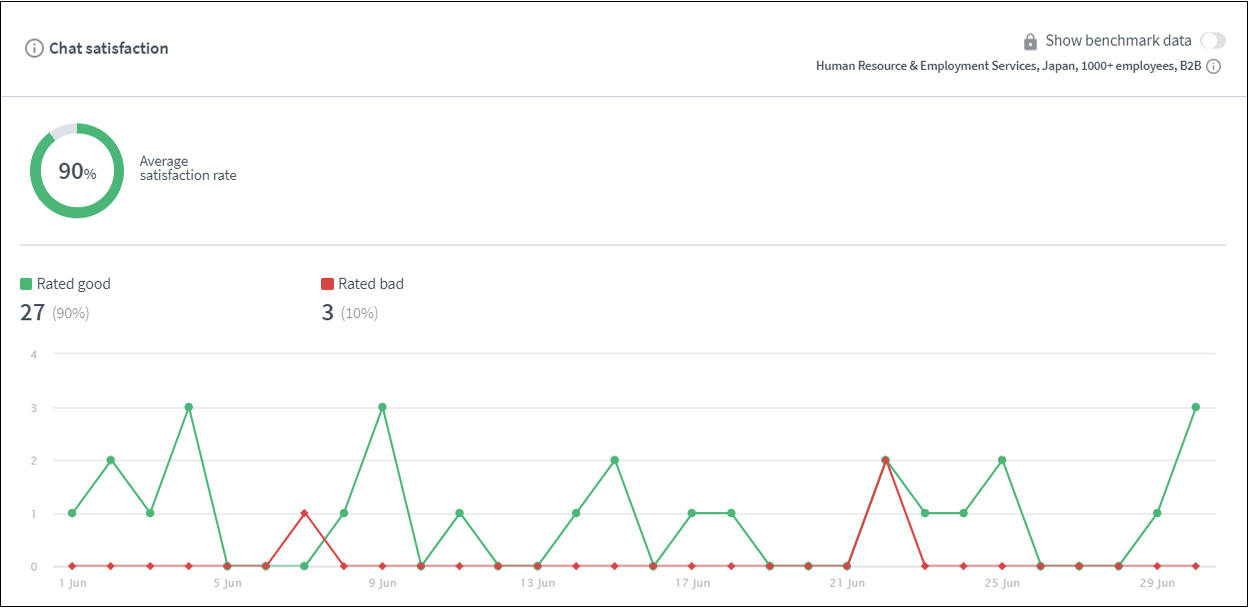Click the red data point on 7 Jun
Image resolution: width=1248 pixels, height=608 pixels.
point(305,513)
